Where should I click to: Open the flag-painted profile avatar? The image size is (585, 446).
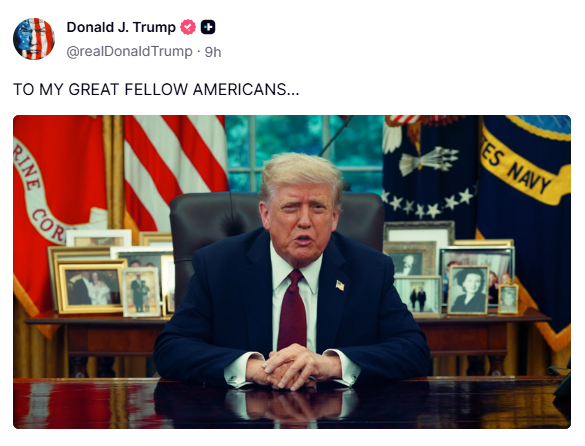[34, 39]
